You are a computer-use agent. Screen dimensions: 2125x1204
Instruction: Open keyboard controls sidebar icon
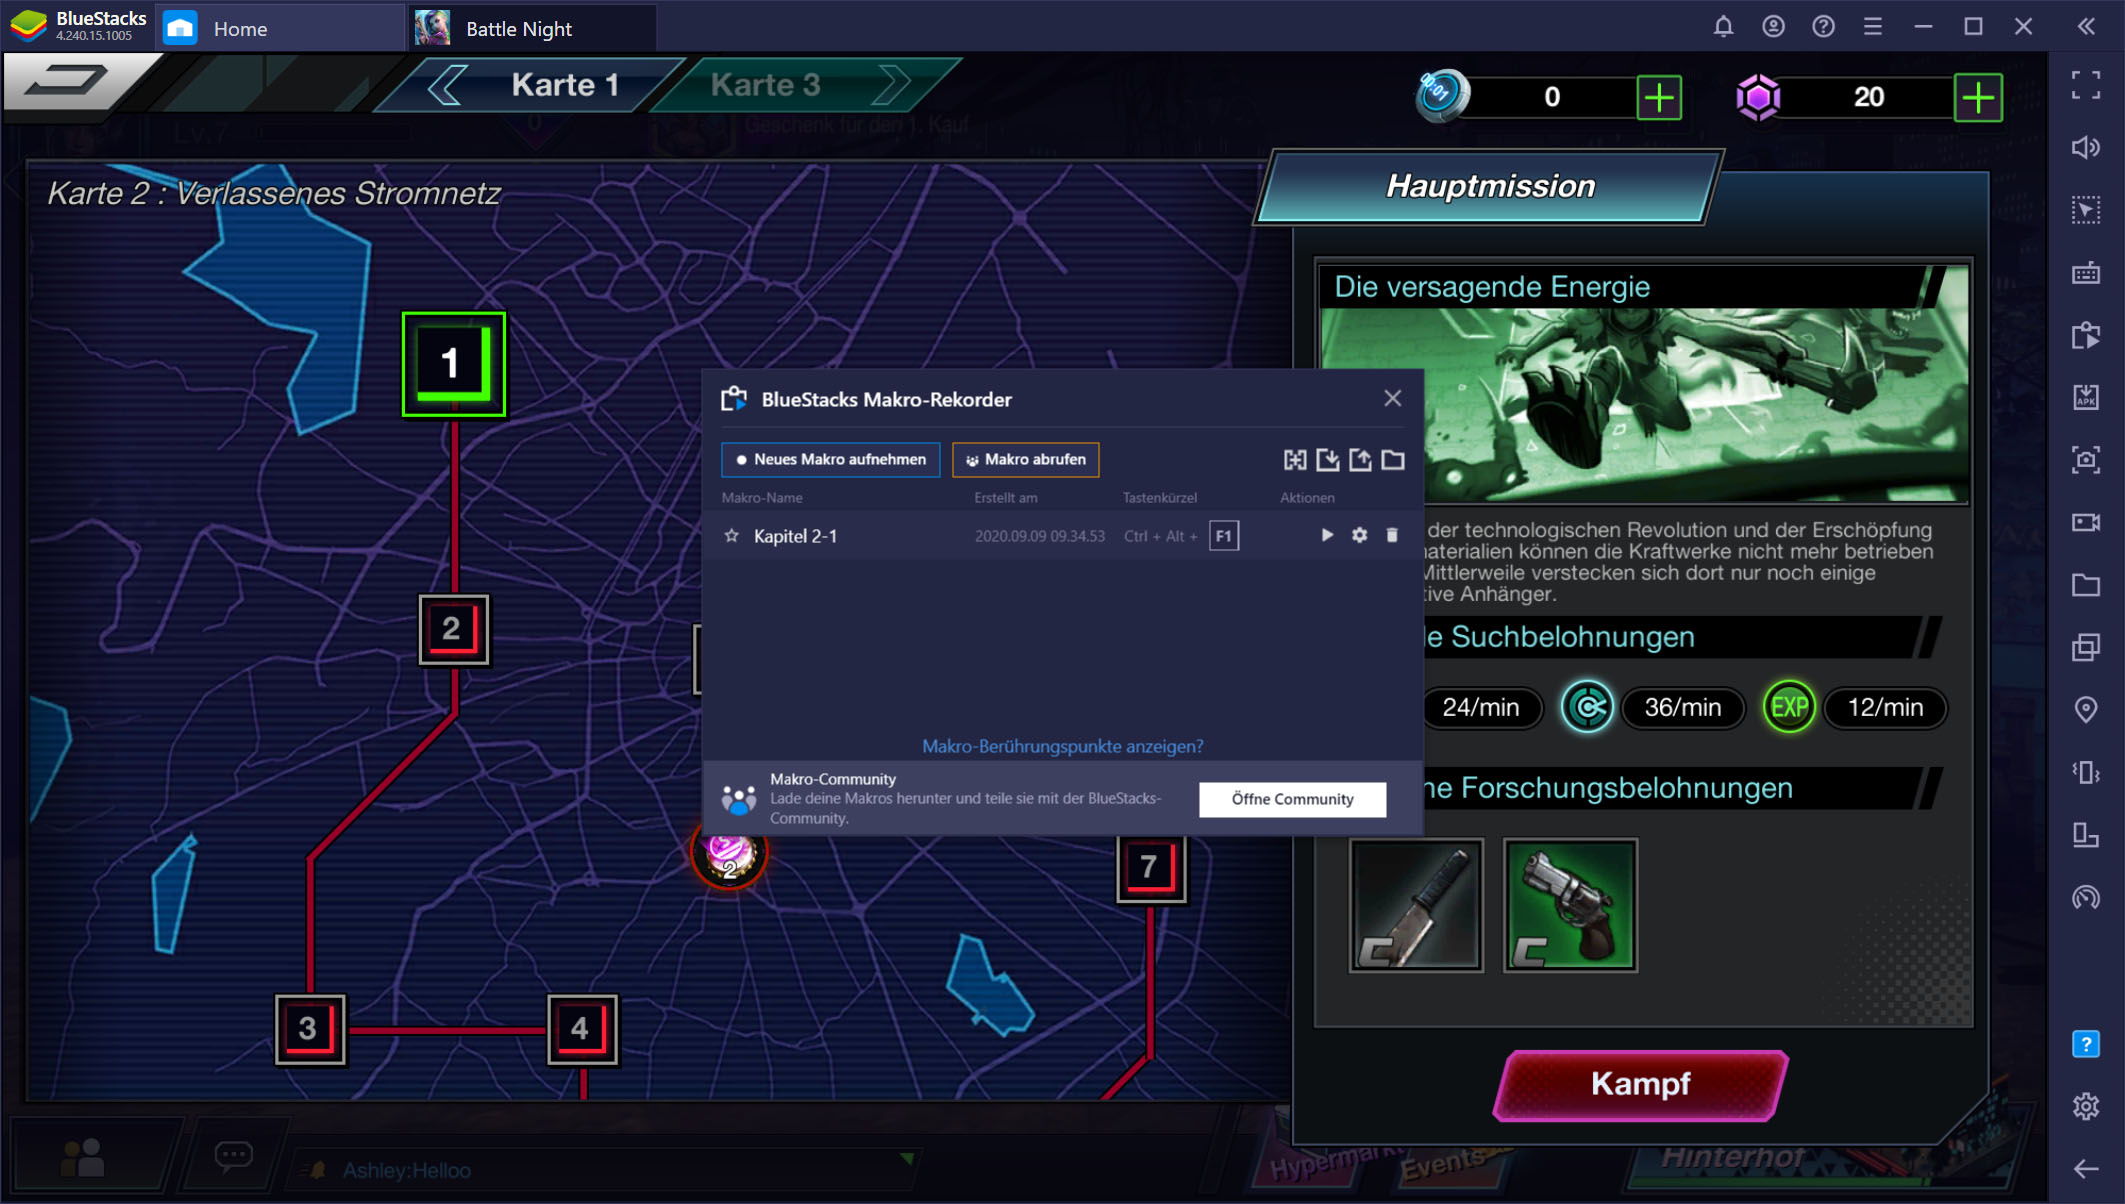click(x=2086, y=273)
